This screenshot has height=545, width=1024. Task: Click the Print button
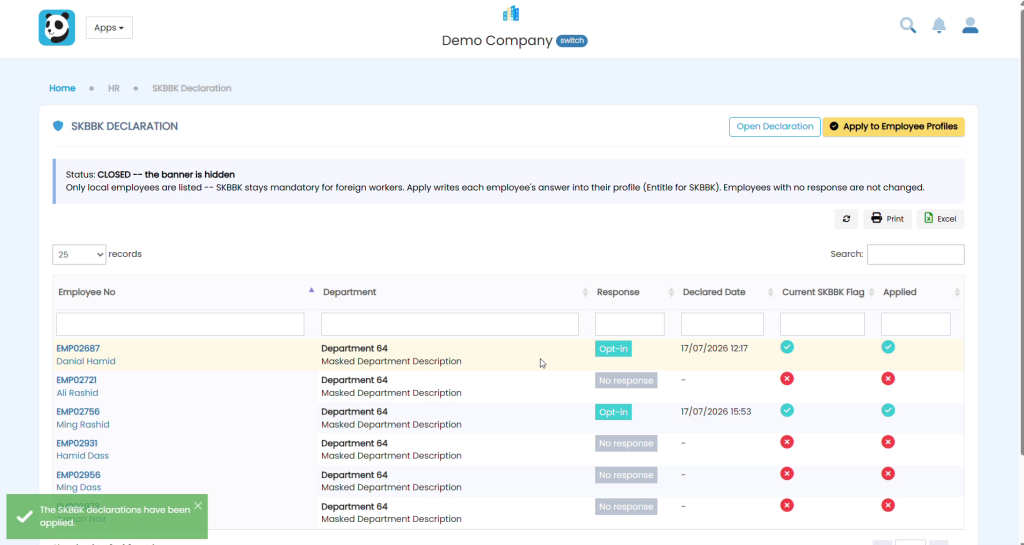click(888, 219)
